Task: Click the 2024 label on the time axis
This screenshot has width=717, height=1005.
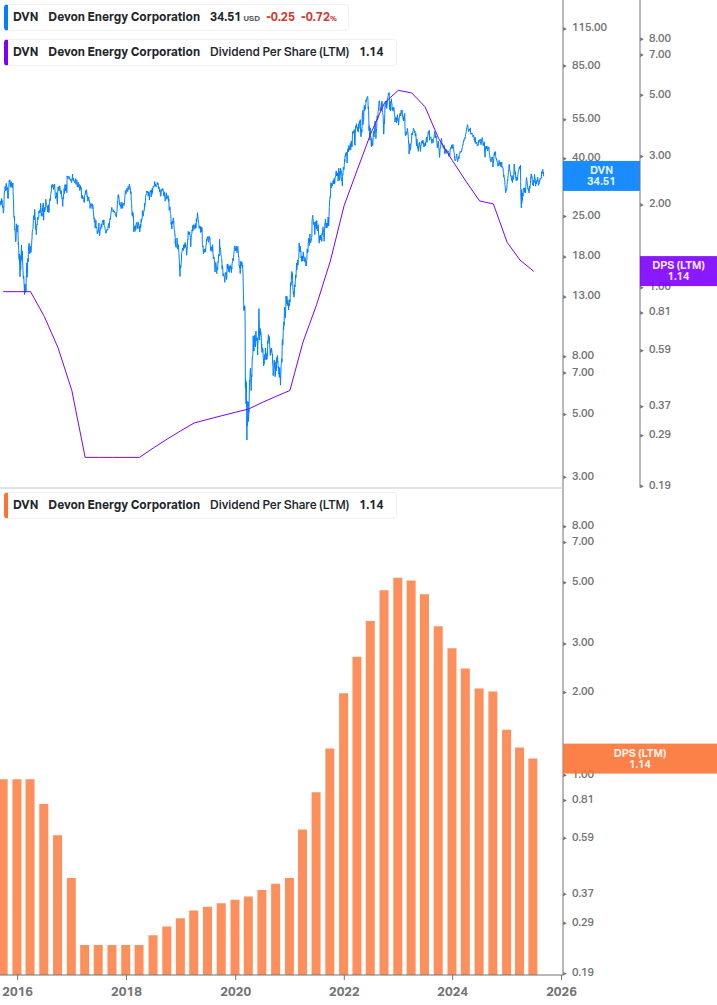Action: [x=452, y=992]
